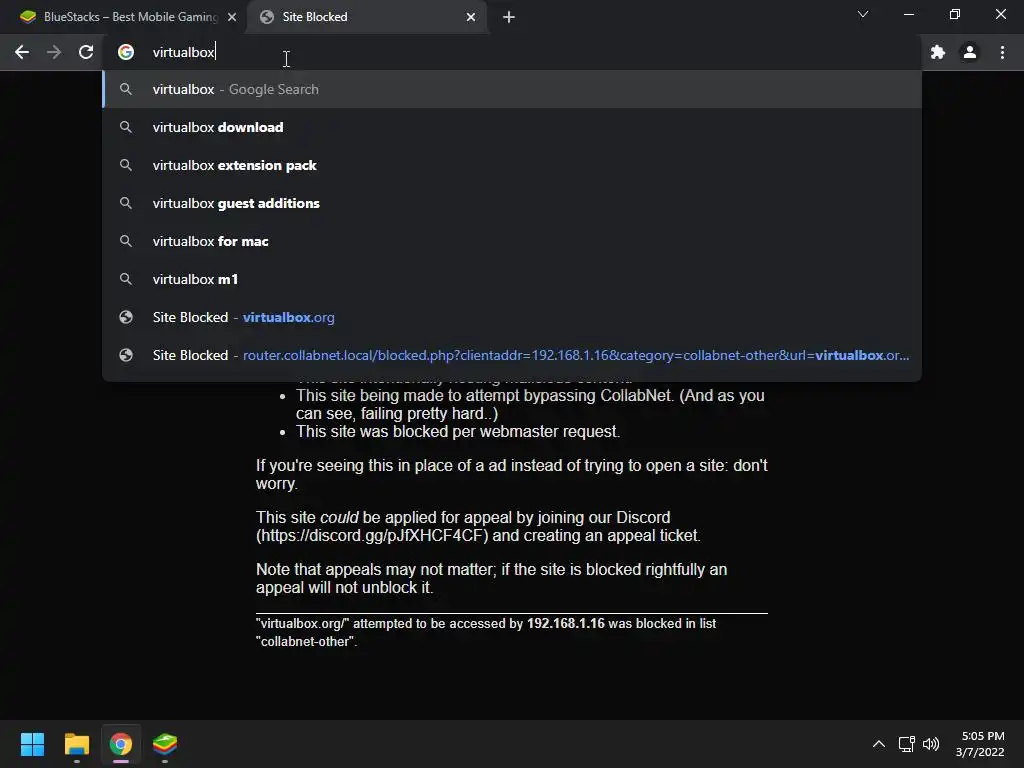Click the Discord invite URL text
This screenshot has width=1024, height=768.
[372, 536]
